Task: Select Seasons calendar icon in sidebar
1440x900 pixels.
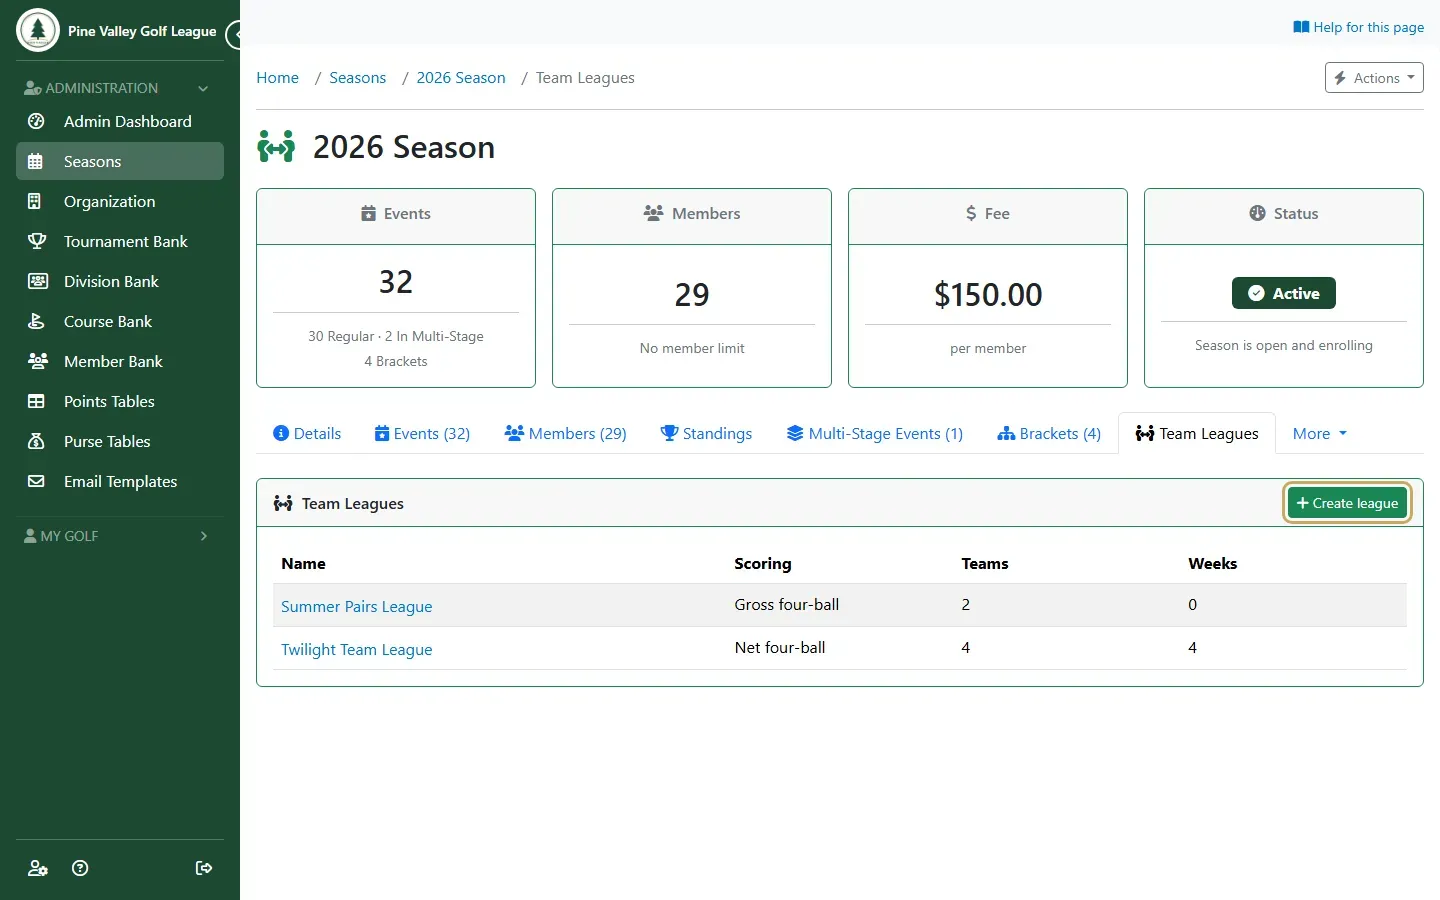Action: pyautogui.click(x=36, y=161)
